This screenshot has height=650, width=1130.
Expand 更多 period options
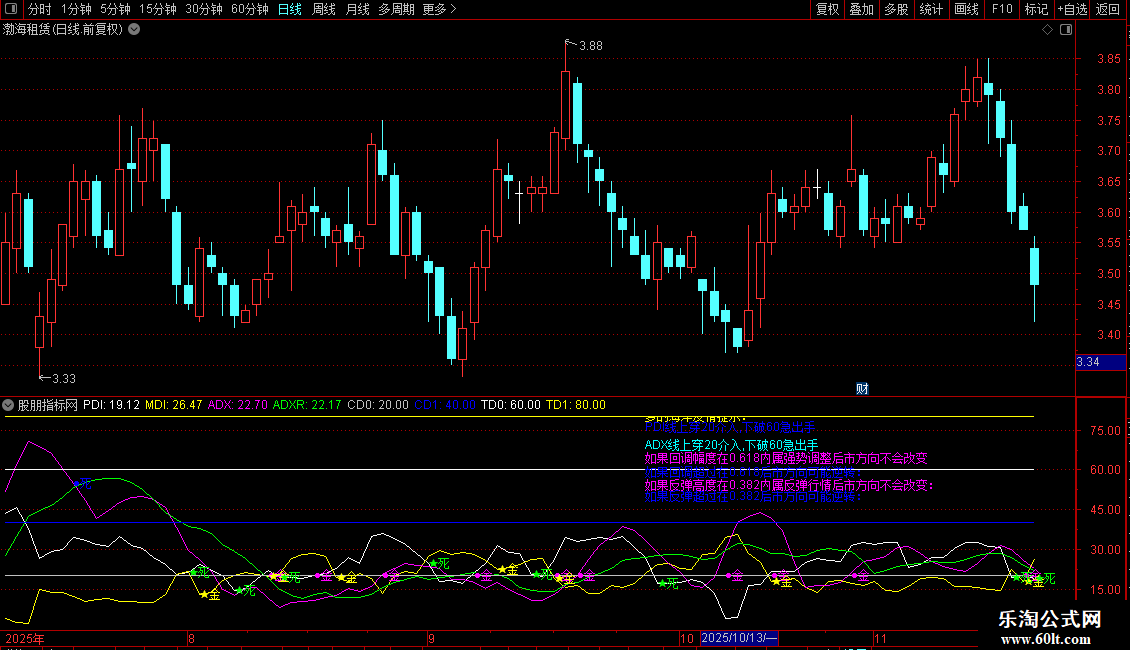pyautogui.click(x=439, y=10)
